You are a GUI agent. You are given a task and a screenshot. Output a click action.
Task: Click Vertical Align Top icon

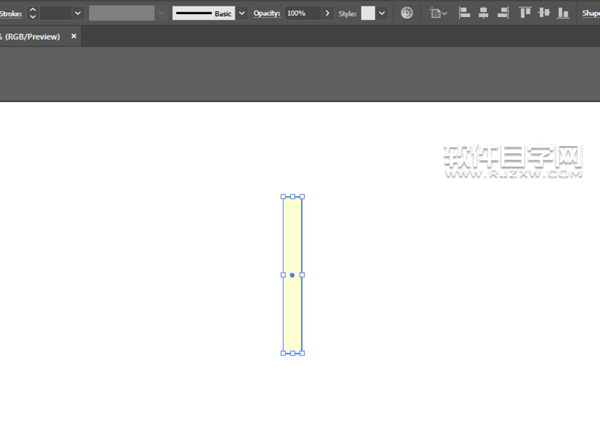click(525, 13)
